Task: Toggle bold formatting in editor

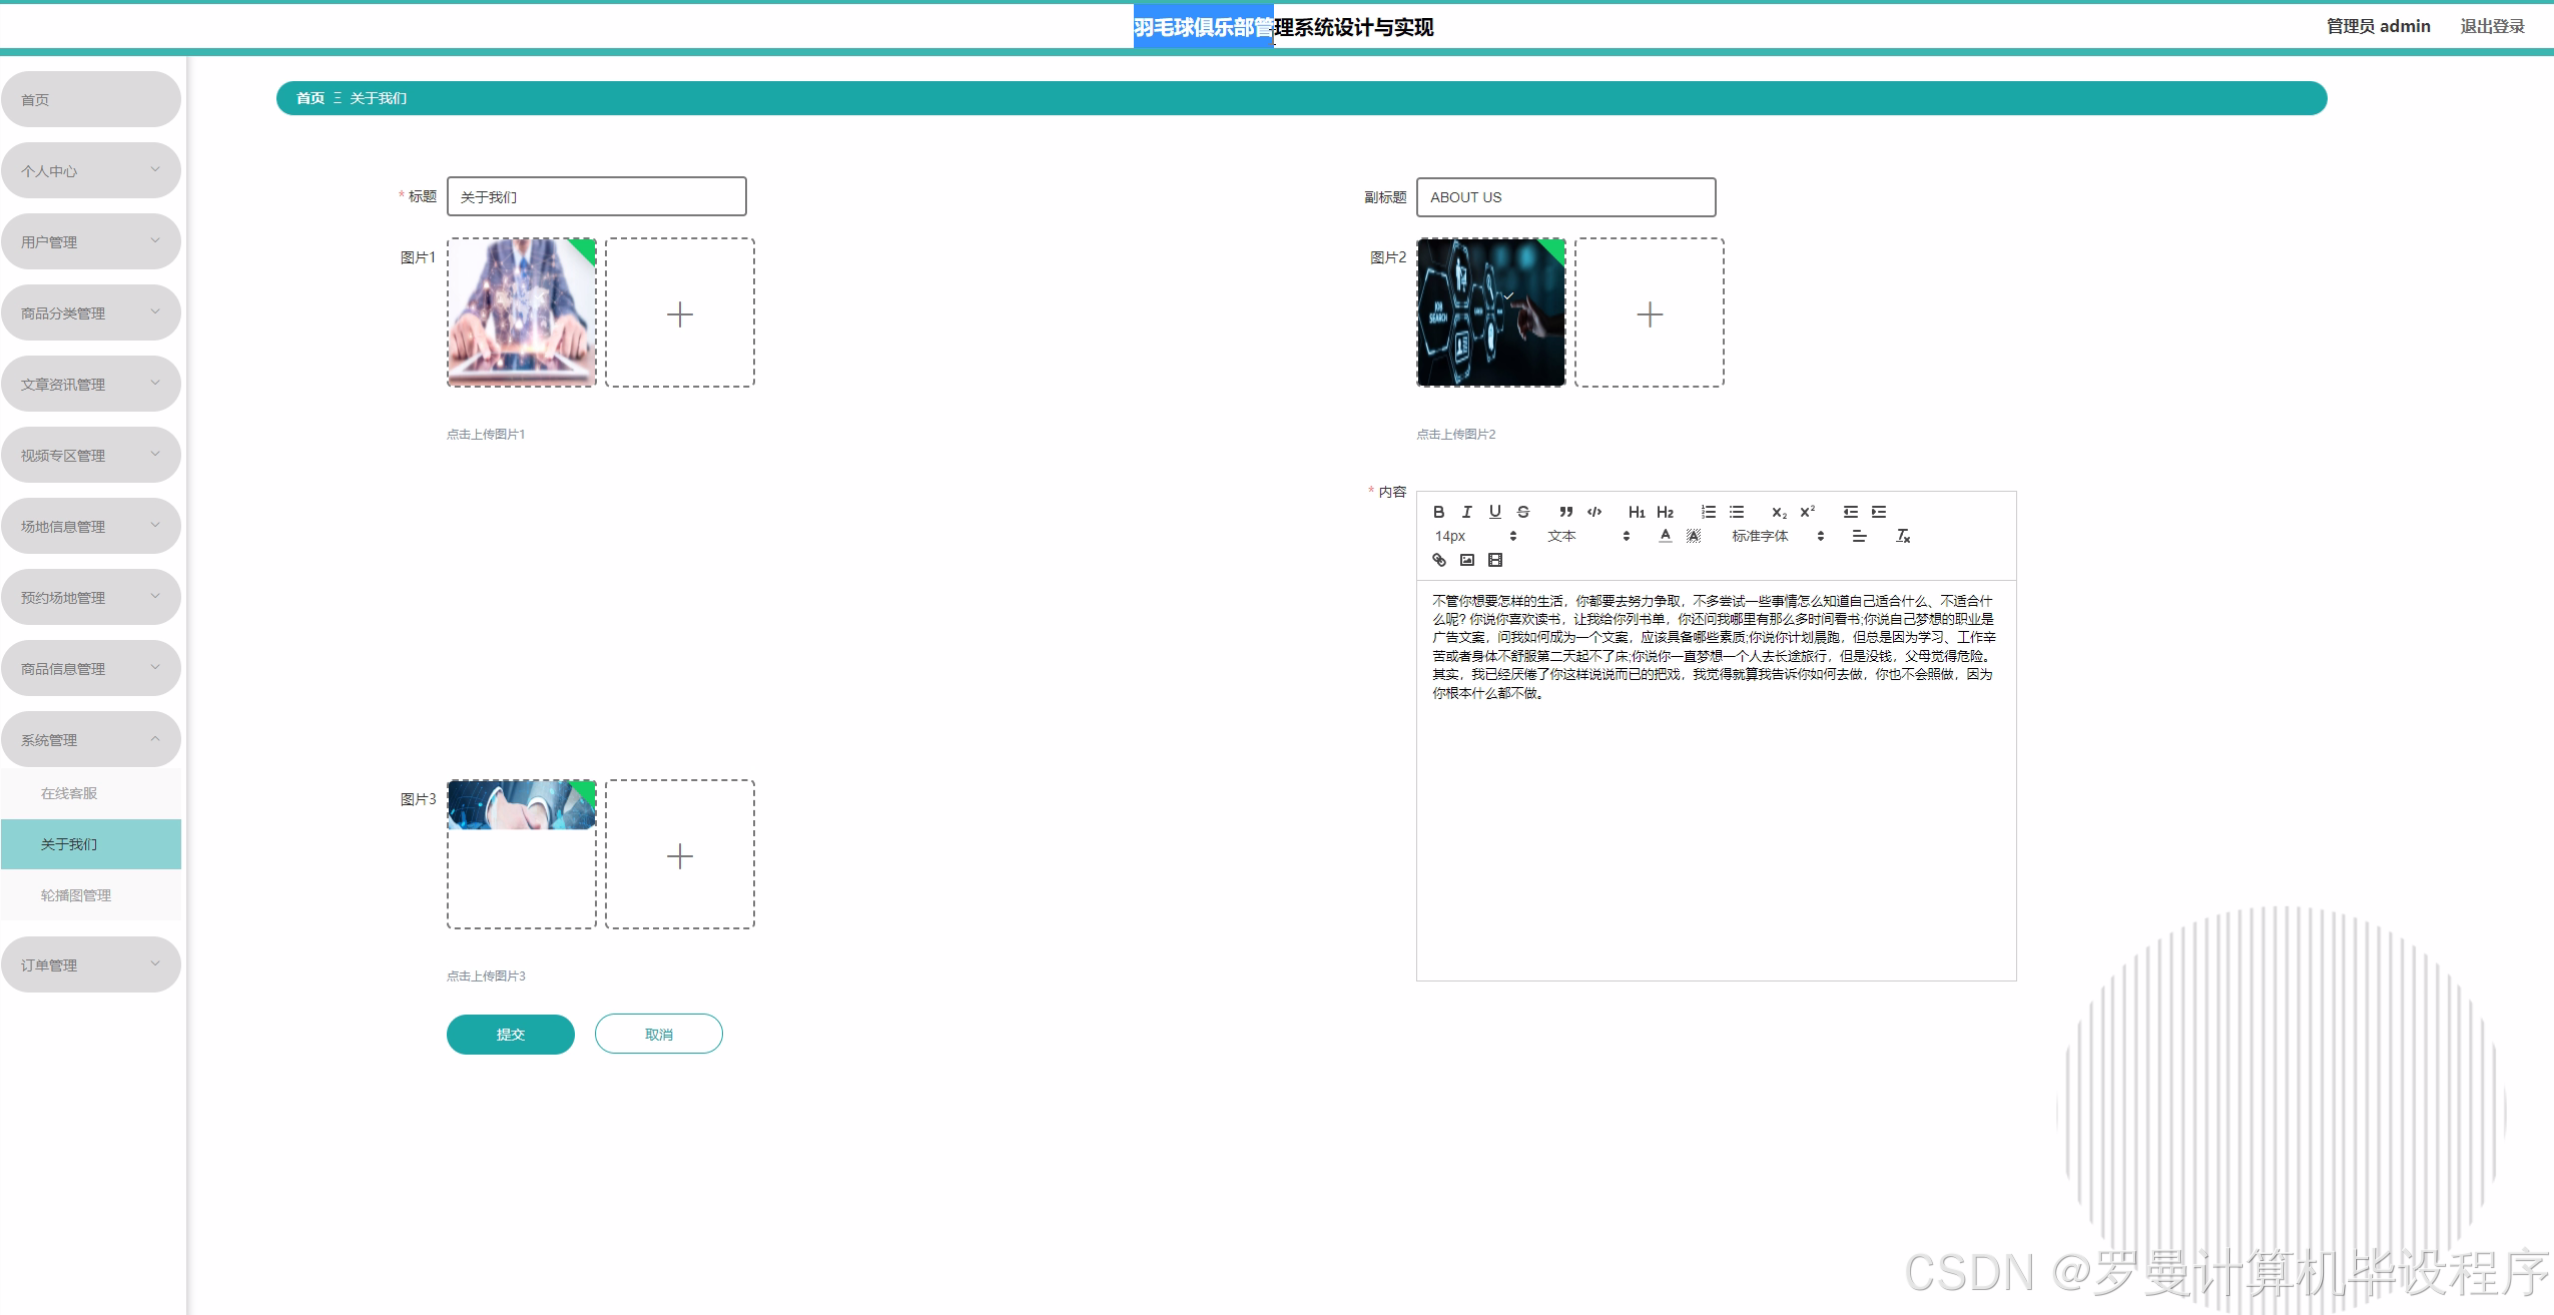Action: [1438, 512]
